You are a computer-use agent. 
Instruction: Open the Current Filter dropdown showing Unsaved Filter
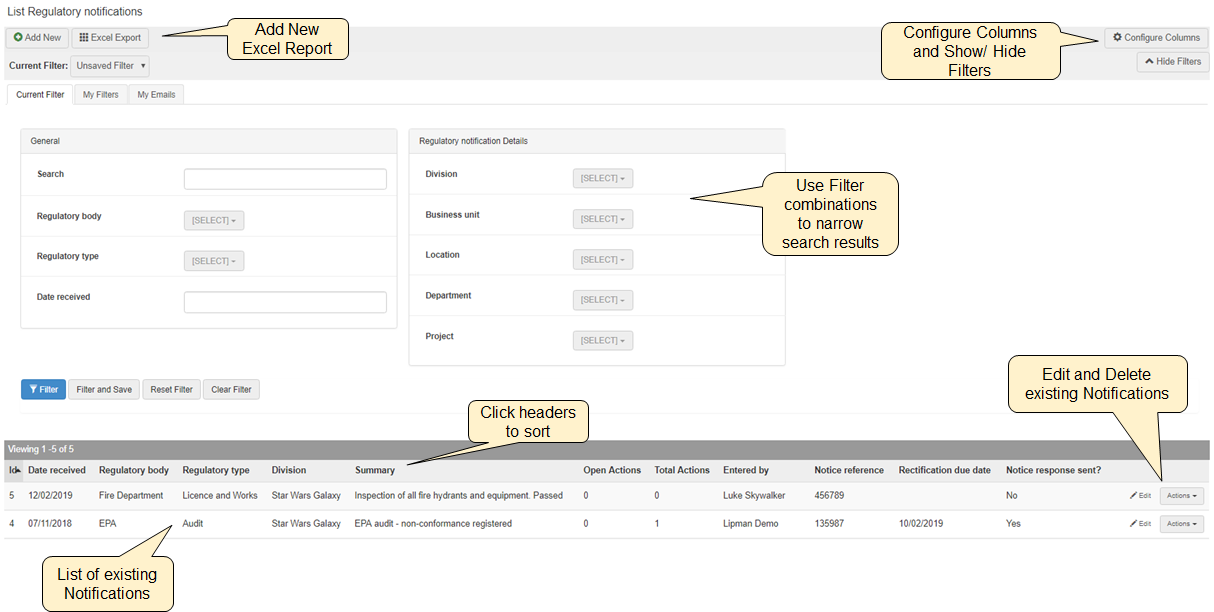point(110,66)
